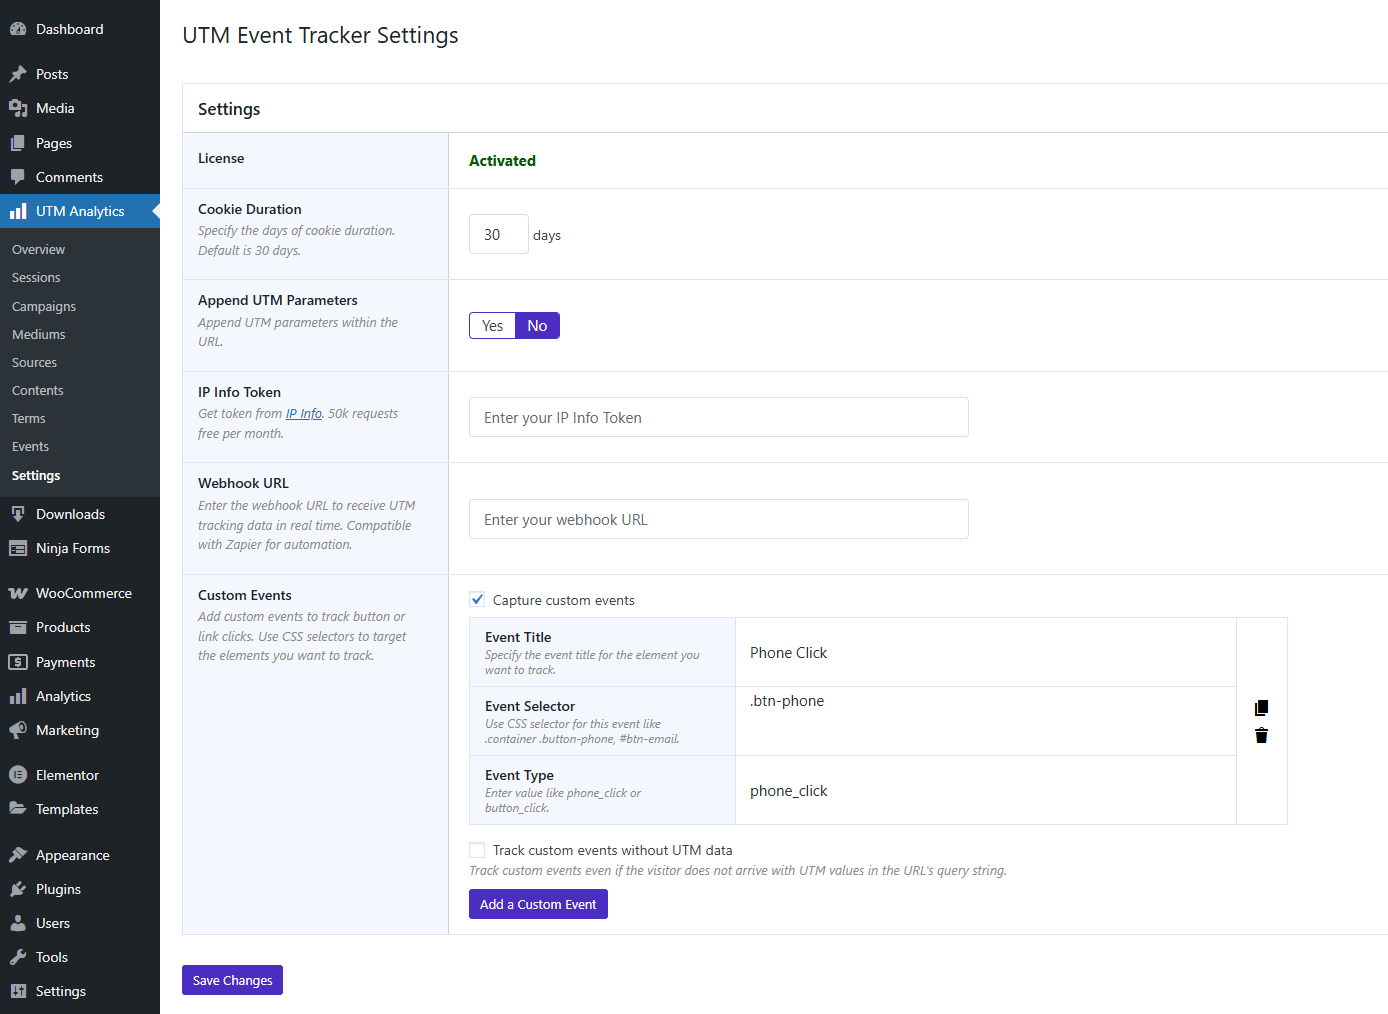Viewport: 1388px width, 1014px height.
Task: Click the Save Changes button
Action: click(x=232, y=980)
